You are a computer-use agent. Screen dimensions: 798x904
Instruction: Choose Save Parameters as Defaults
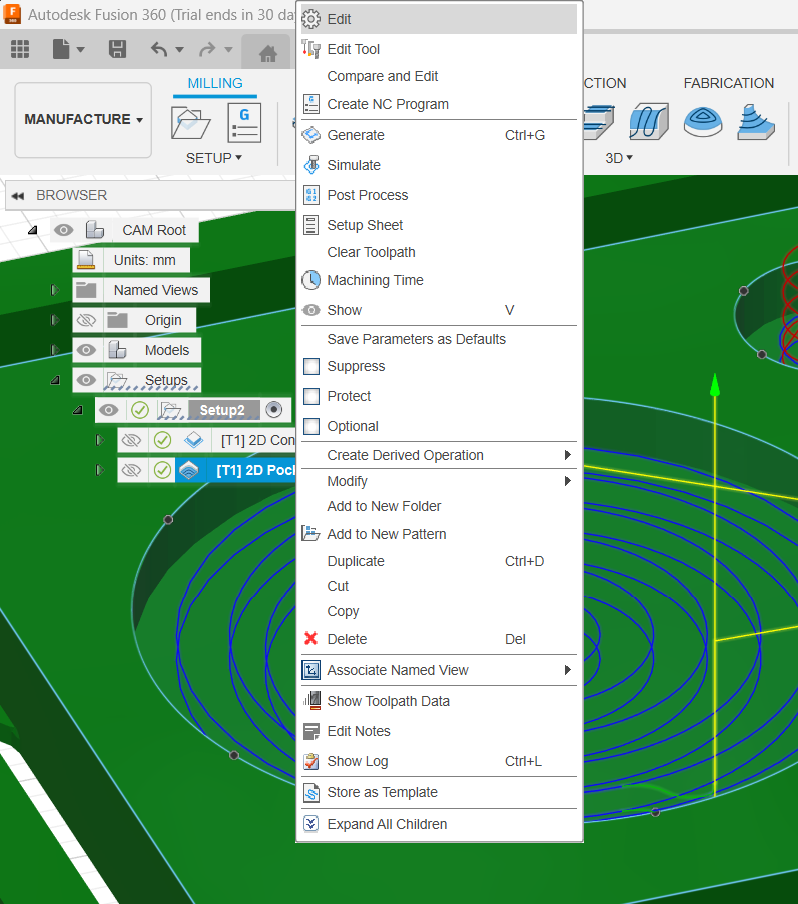pos(416,339)
